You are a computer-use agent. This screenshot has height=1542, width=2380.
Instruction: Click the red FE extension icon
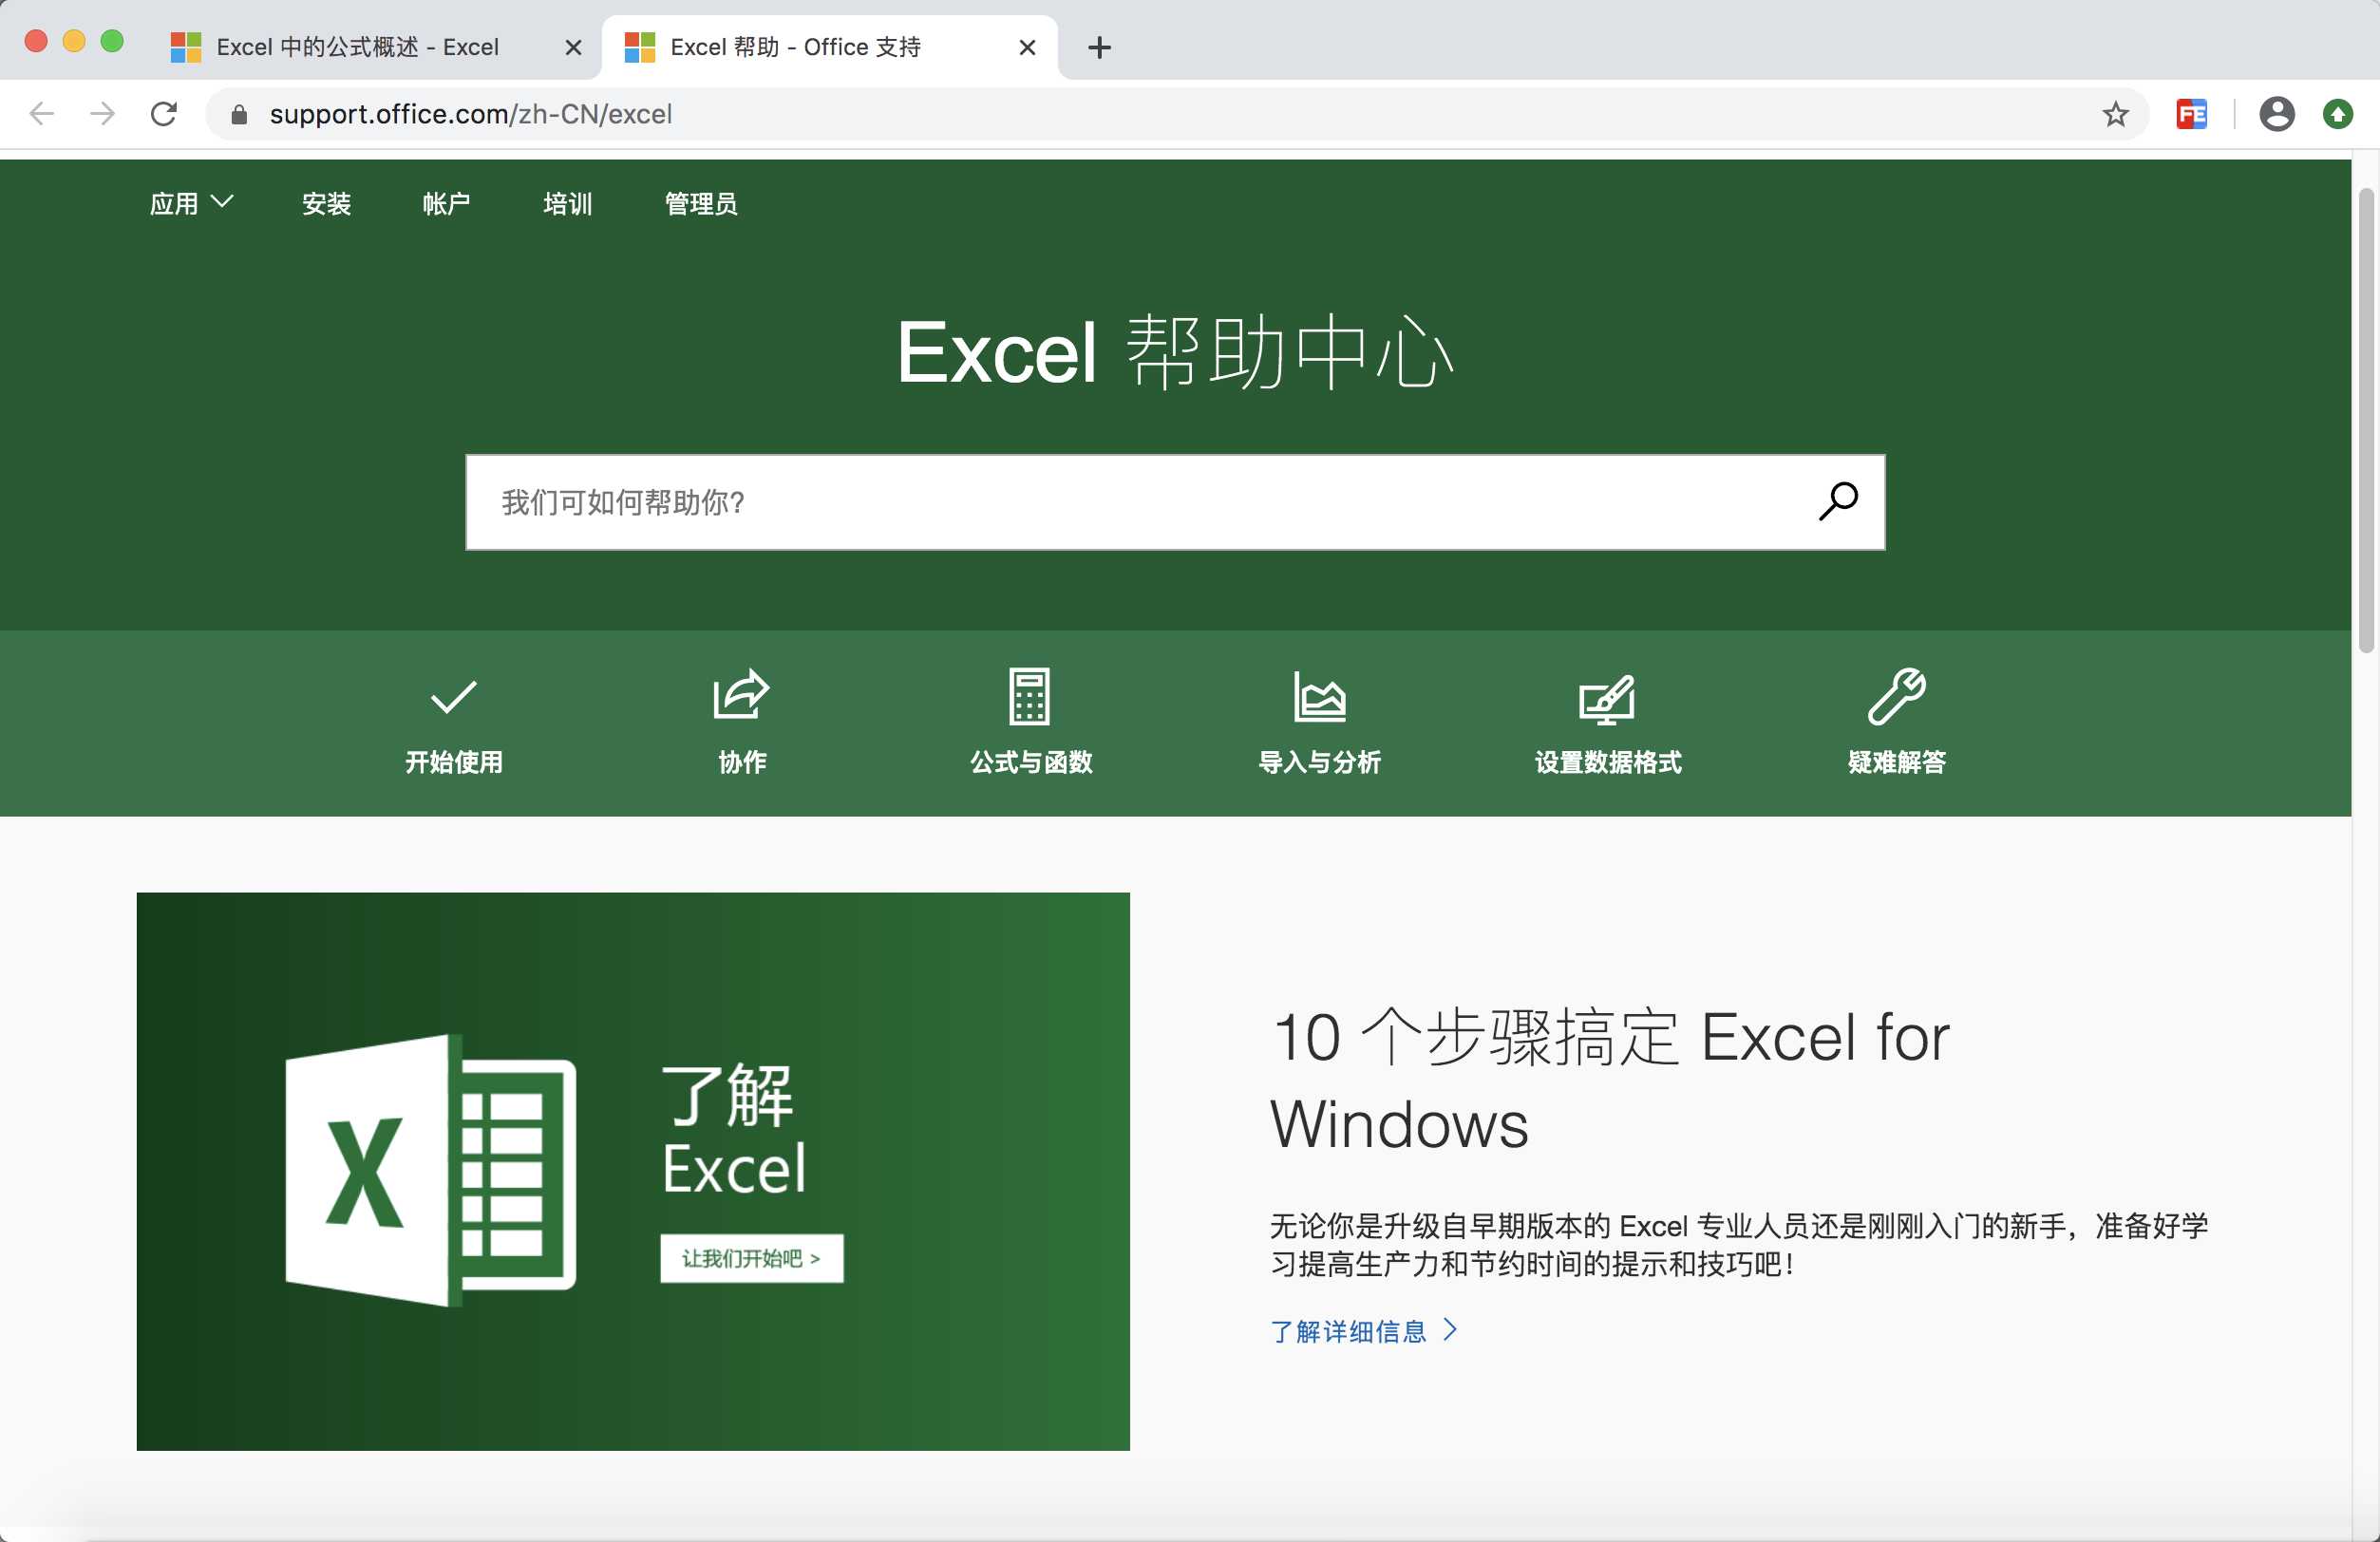point(2191,114)
